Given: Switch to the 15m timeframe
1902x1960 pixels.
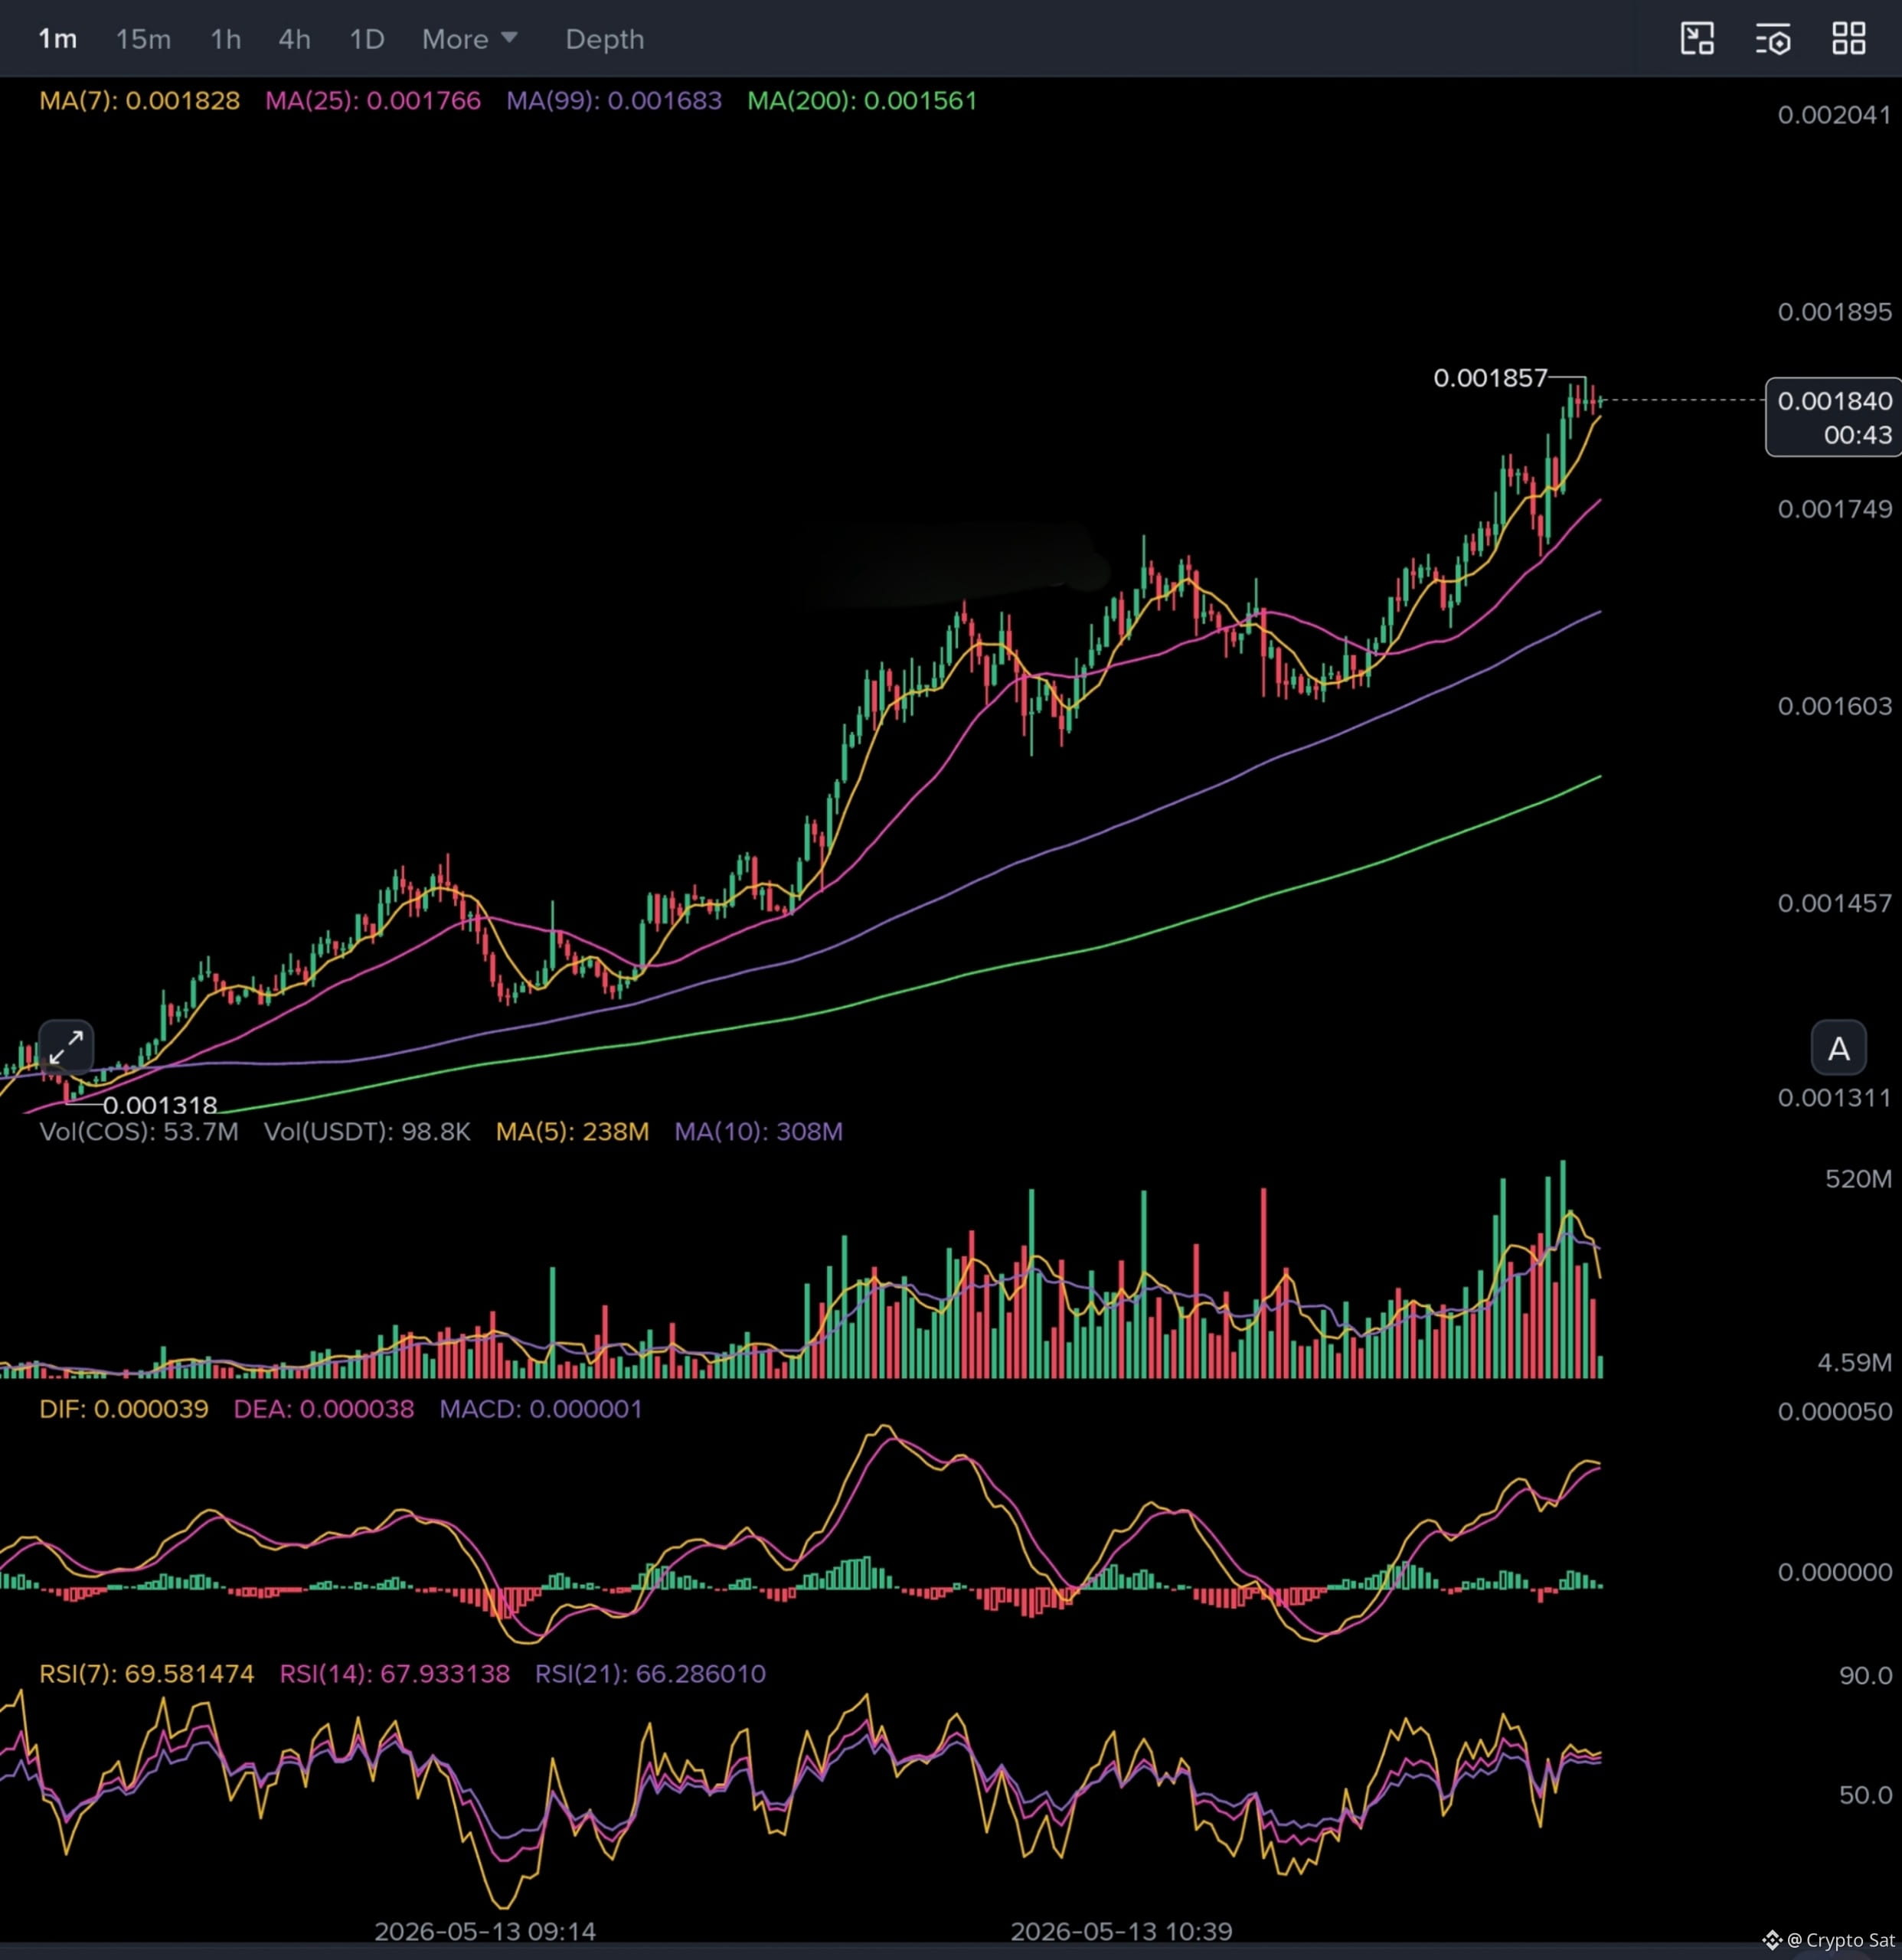Looking at the screenshot, I should (x=143, y=39).
